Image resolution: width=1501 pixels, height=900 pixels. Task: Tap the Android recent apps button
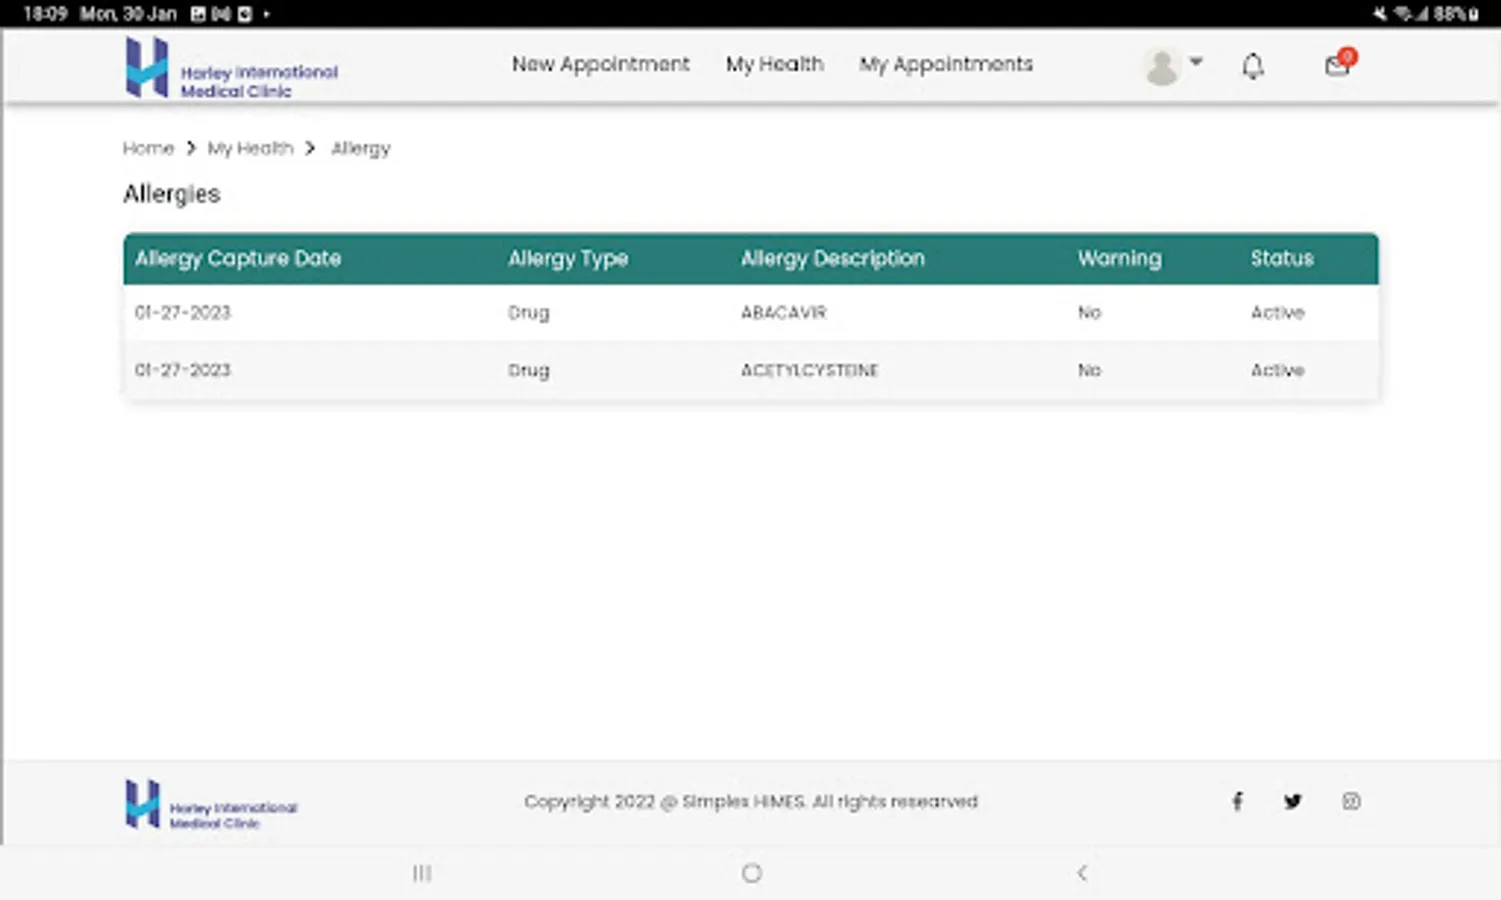421,873
